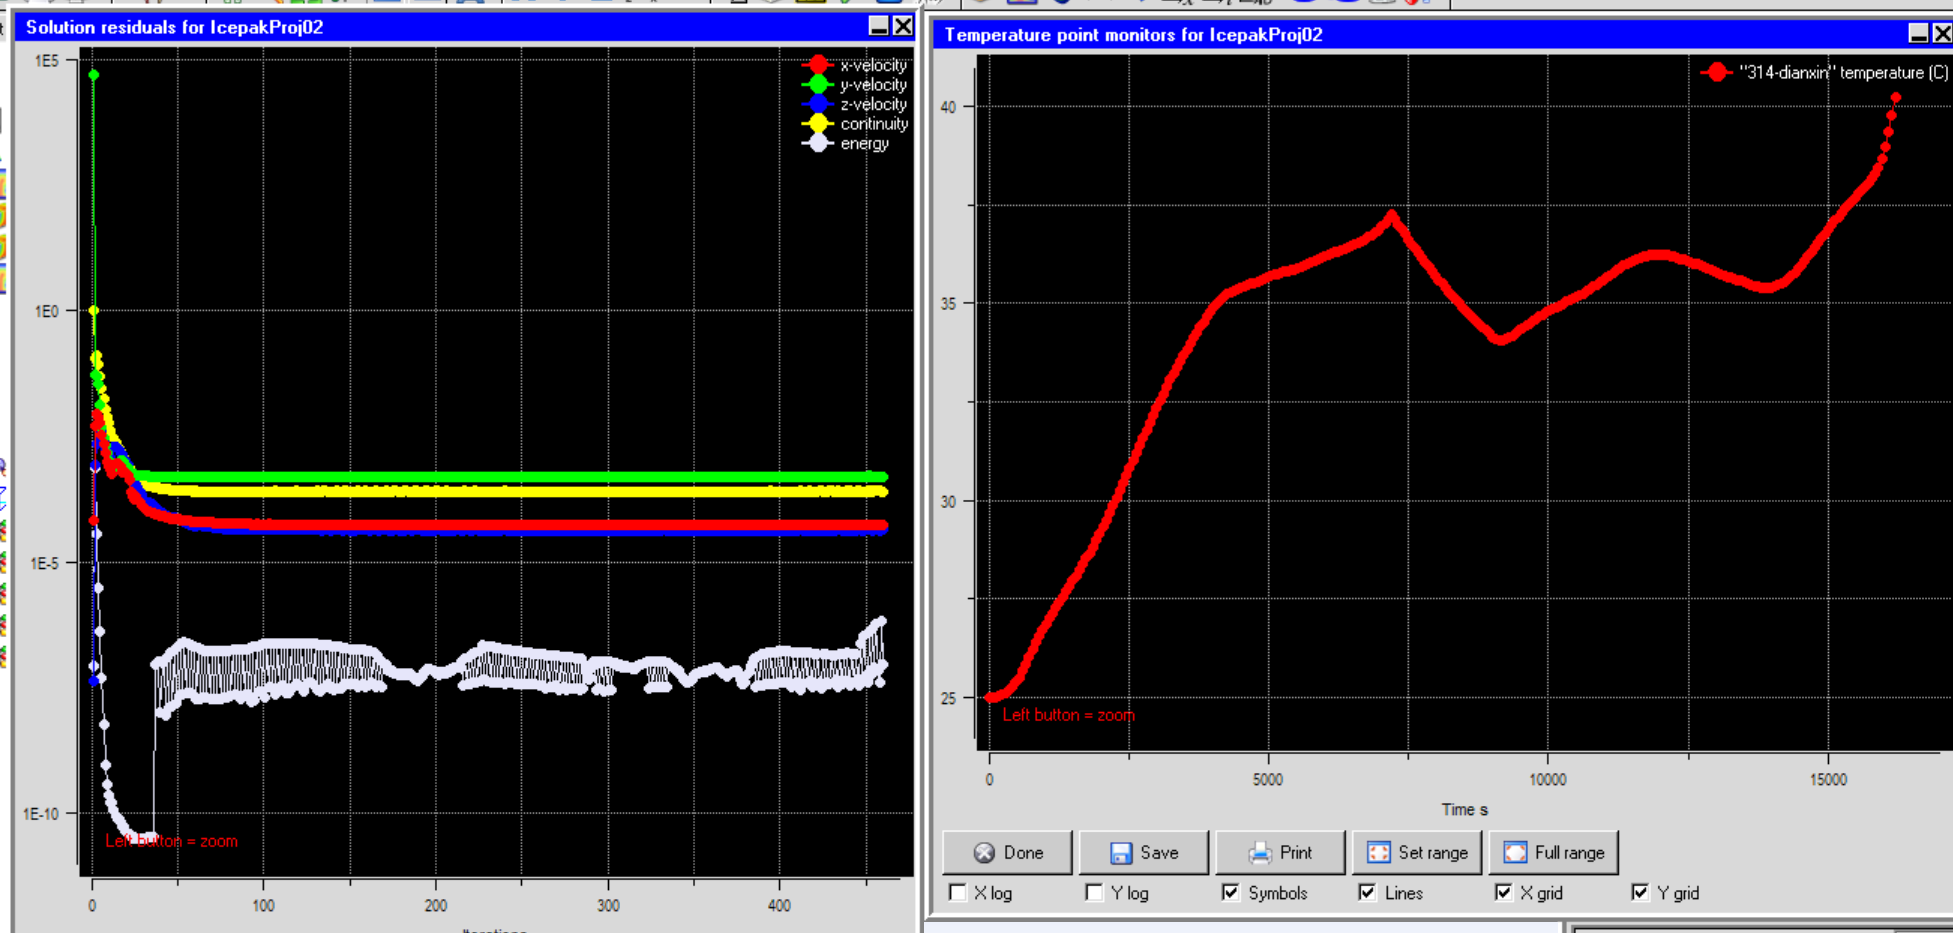Click the 15000 time axis tick label

point(1828,780)
